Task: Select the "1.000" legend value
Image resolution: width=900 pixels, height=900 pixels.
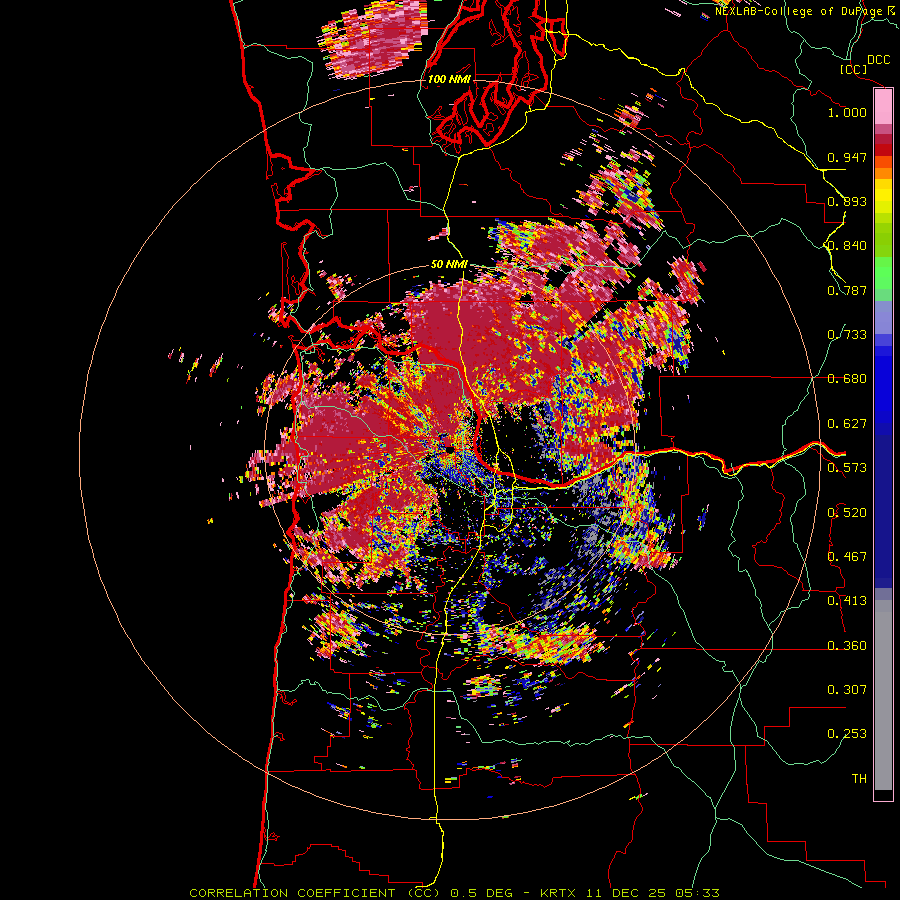Action: 847,112
